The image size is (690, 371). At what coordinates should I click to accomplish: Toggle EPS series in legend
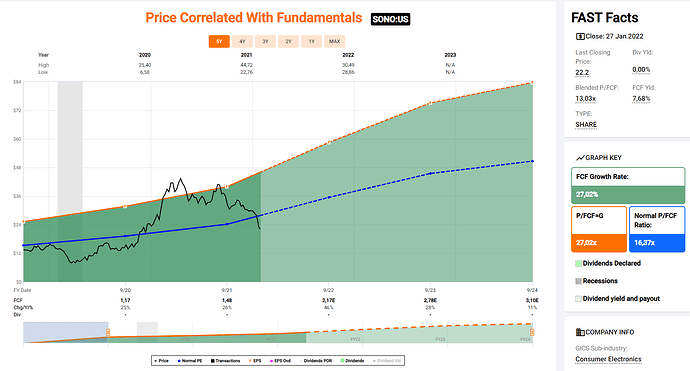(x=255, y=360)
